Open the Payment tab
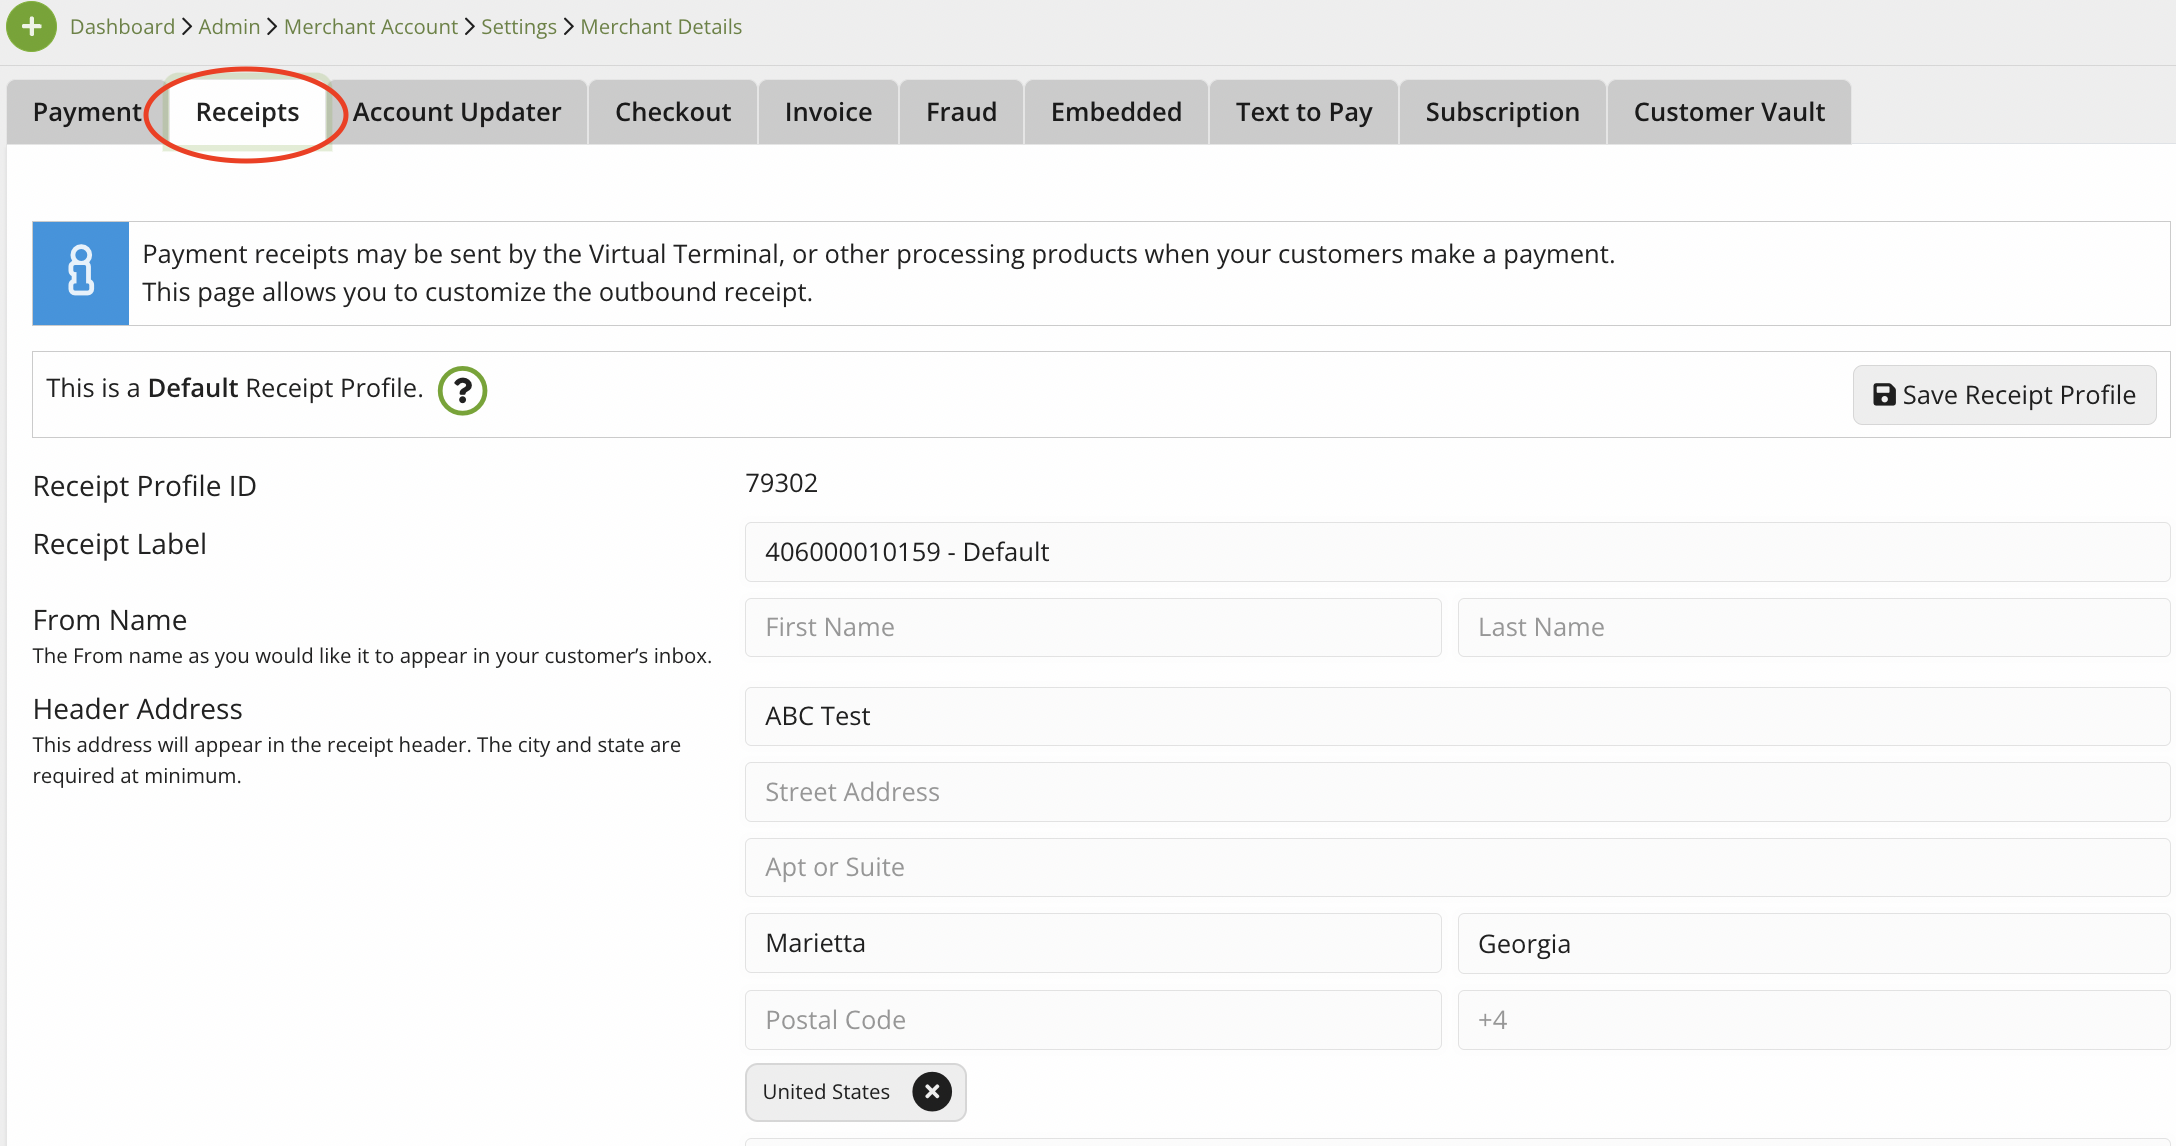The width and height of the screenshot is (2176, 1146). (86, 112)
